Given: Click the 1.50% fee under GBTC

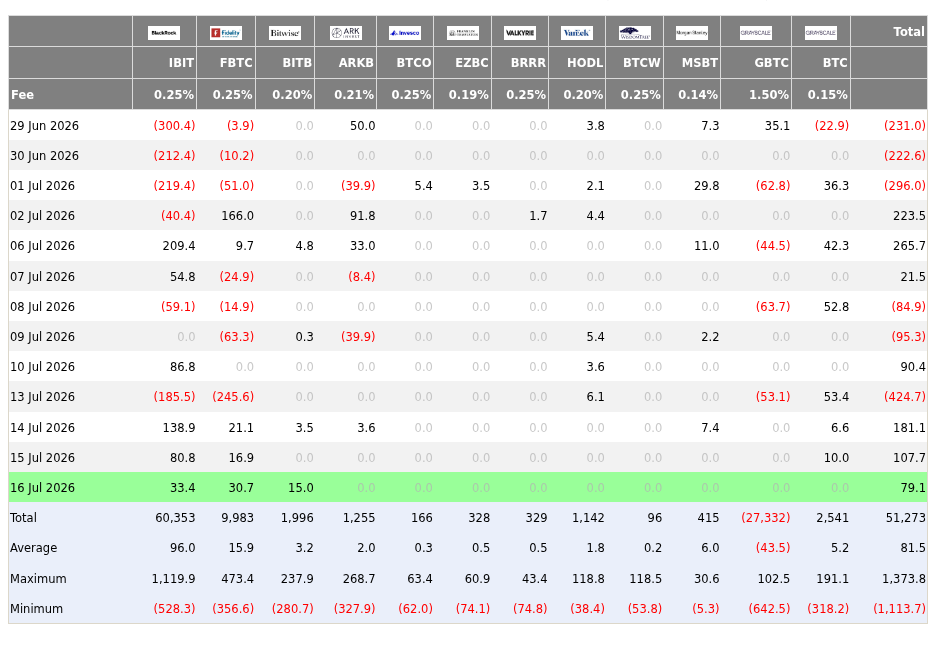Looking at the screenshot, I should [x=769, y=94].
